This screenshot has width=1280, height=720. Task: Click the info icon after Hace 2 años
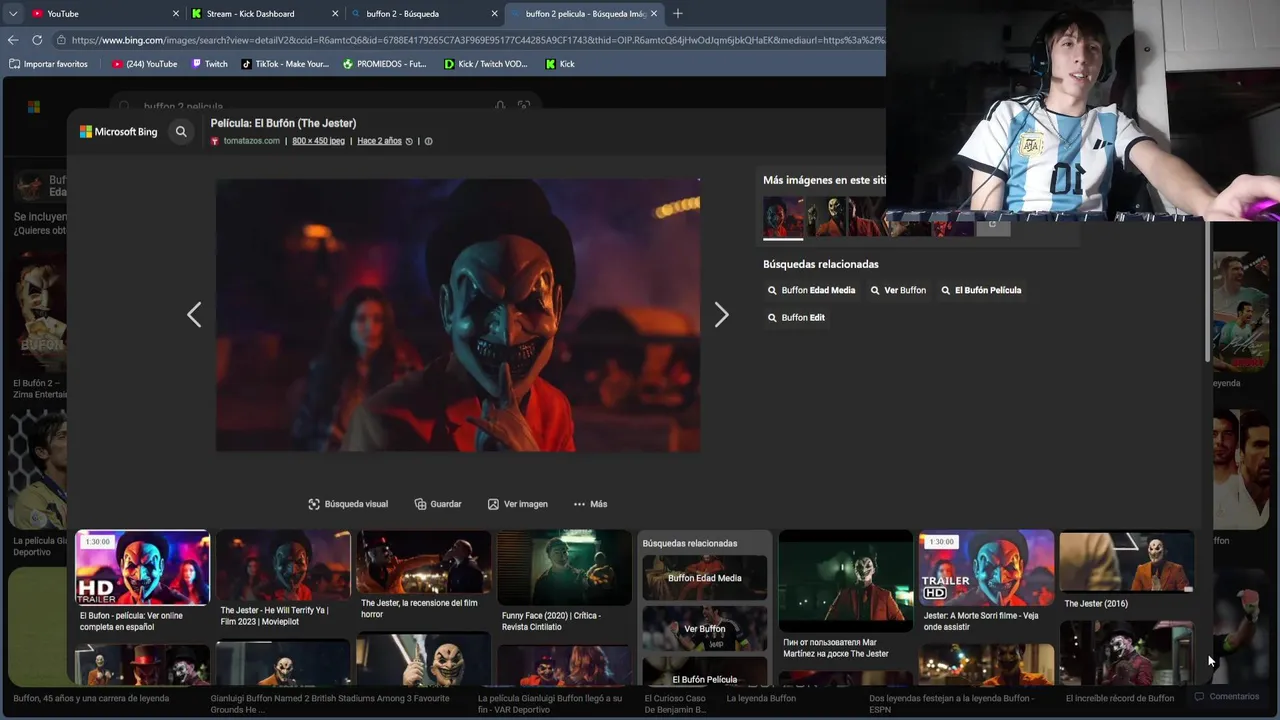428,141
